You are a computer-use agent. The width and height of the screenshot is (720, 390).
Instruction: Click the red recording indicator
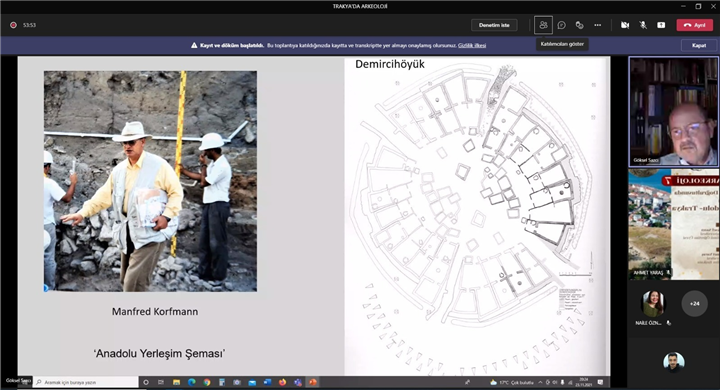(13, 25)
